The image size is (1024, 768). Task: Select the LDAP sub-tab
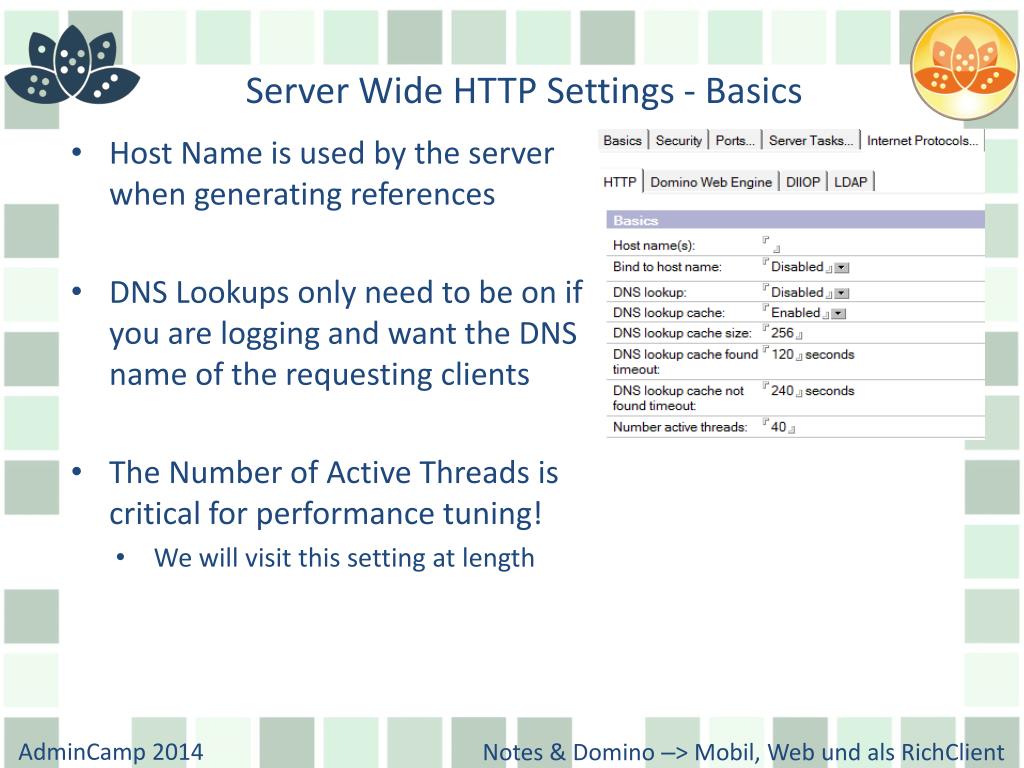tap(850, 182)
